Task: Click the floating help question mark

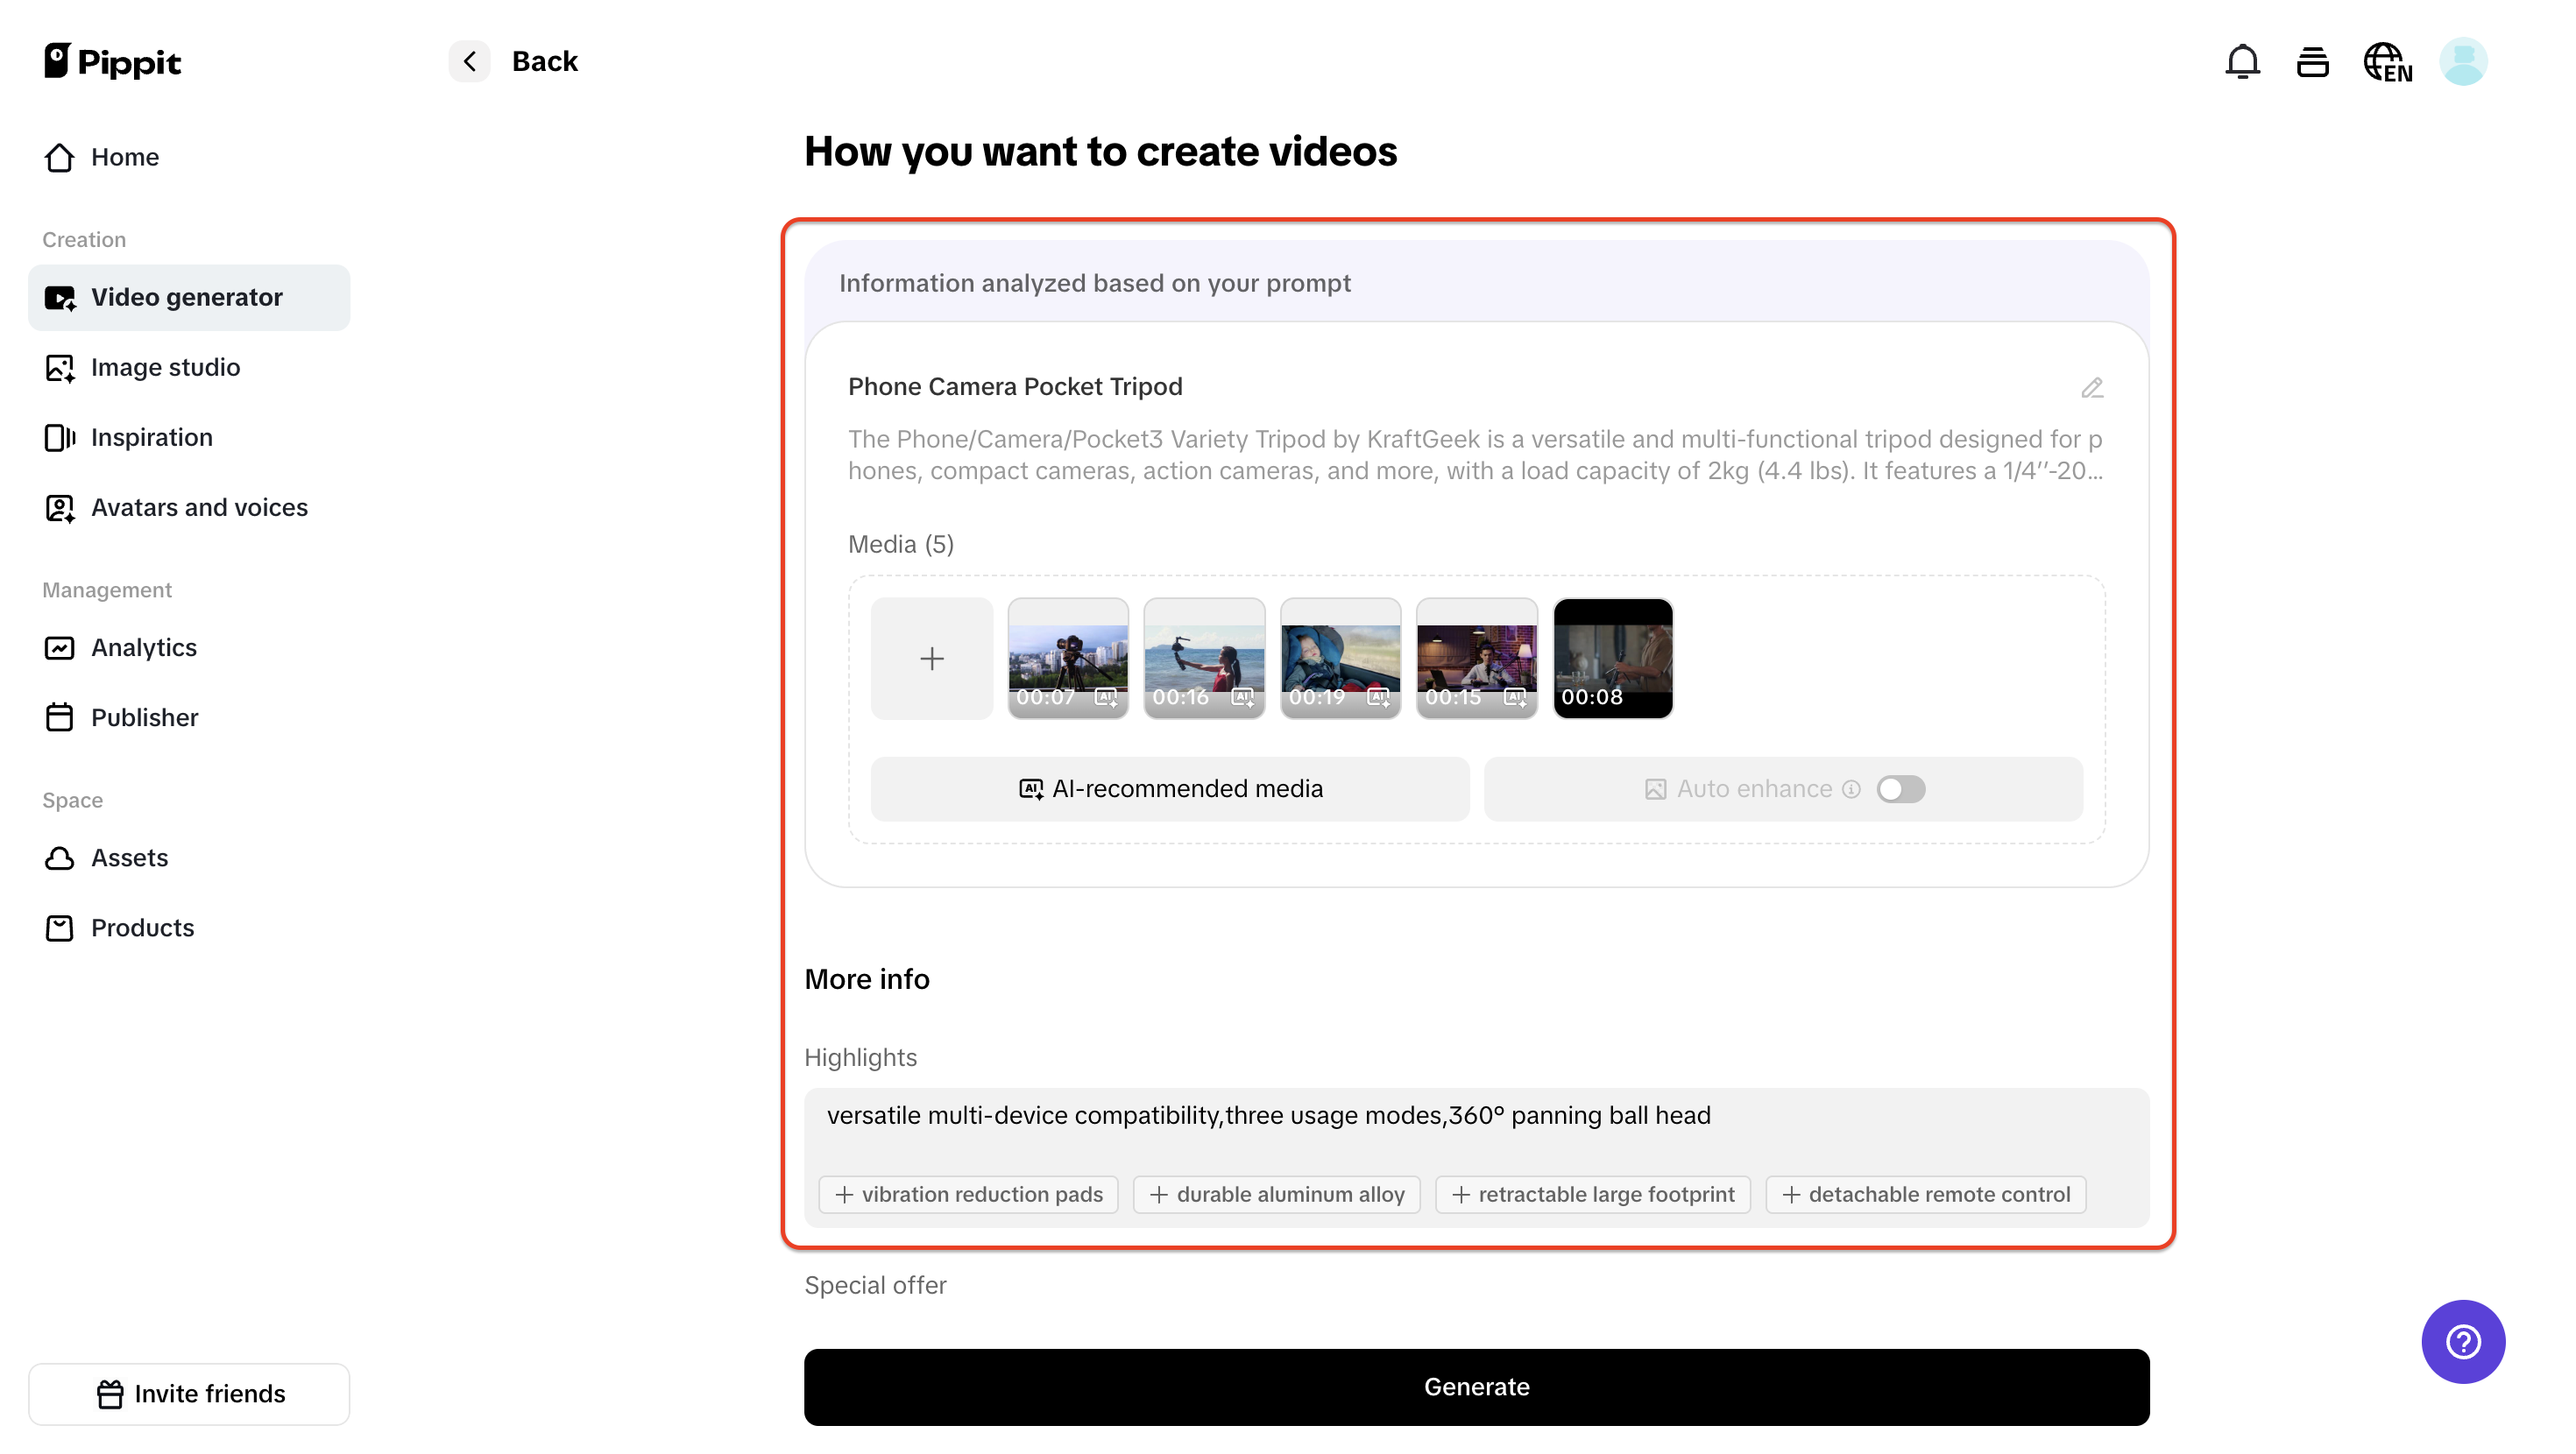Action: (x=2462, y=1341)
